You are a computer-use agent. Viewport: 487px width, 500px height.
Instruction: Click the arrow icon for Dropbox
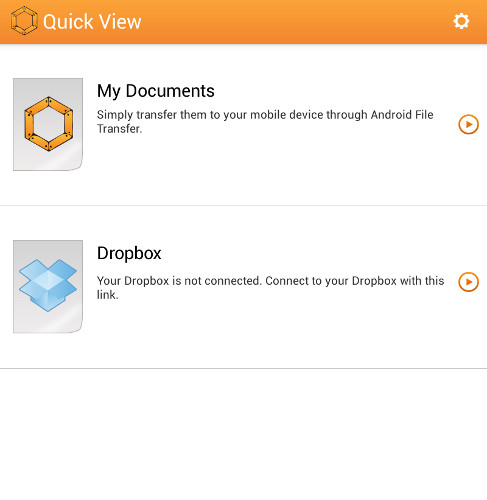tap(468, 282)
